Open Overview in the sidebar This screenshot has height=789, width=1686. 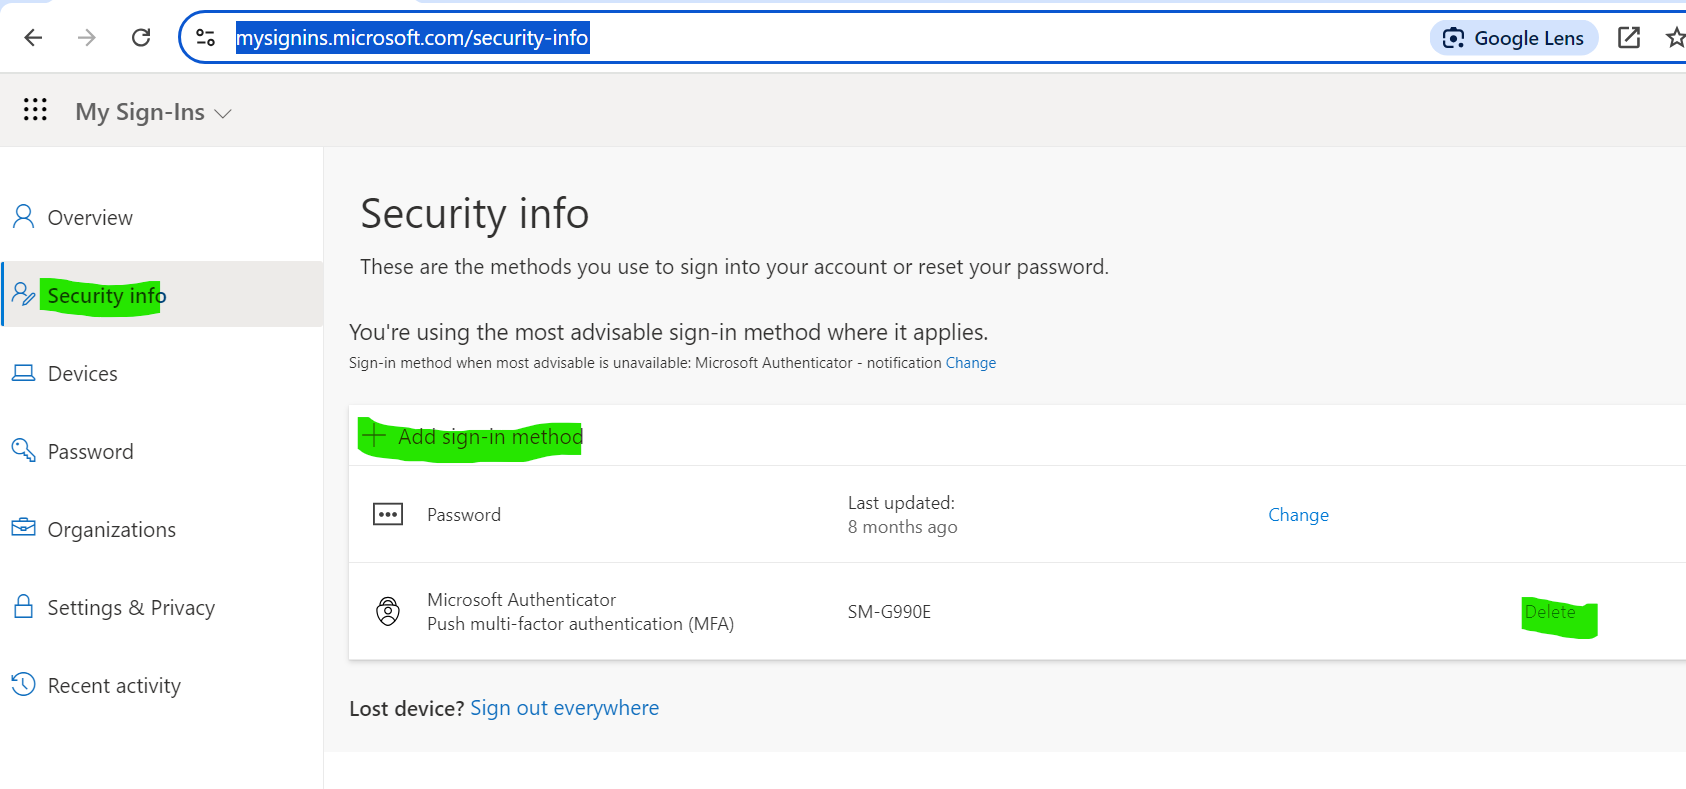pyautogui.click(x=90, y=218)
